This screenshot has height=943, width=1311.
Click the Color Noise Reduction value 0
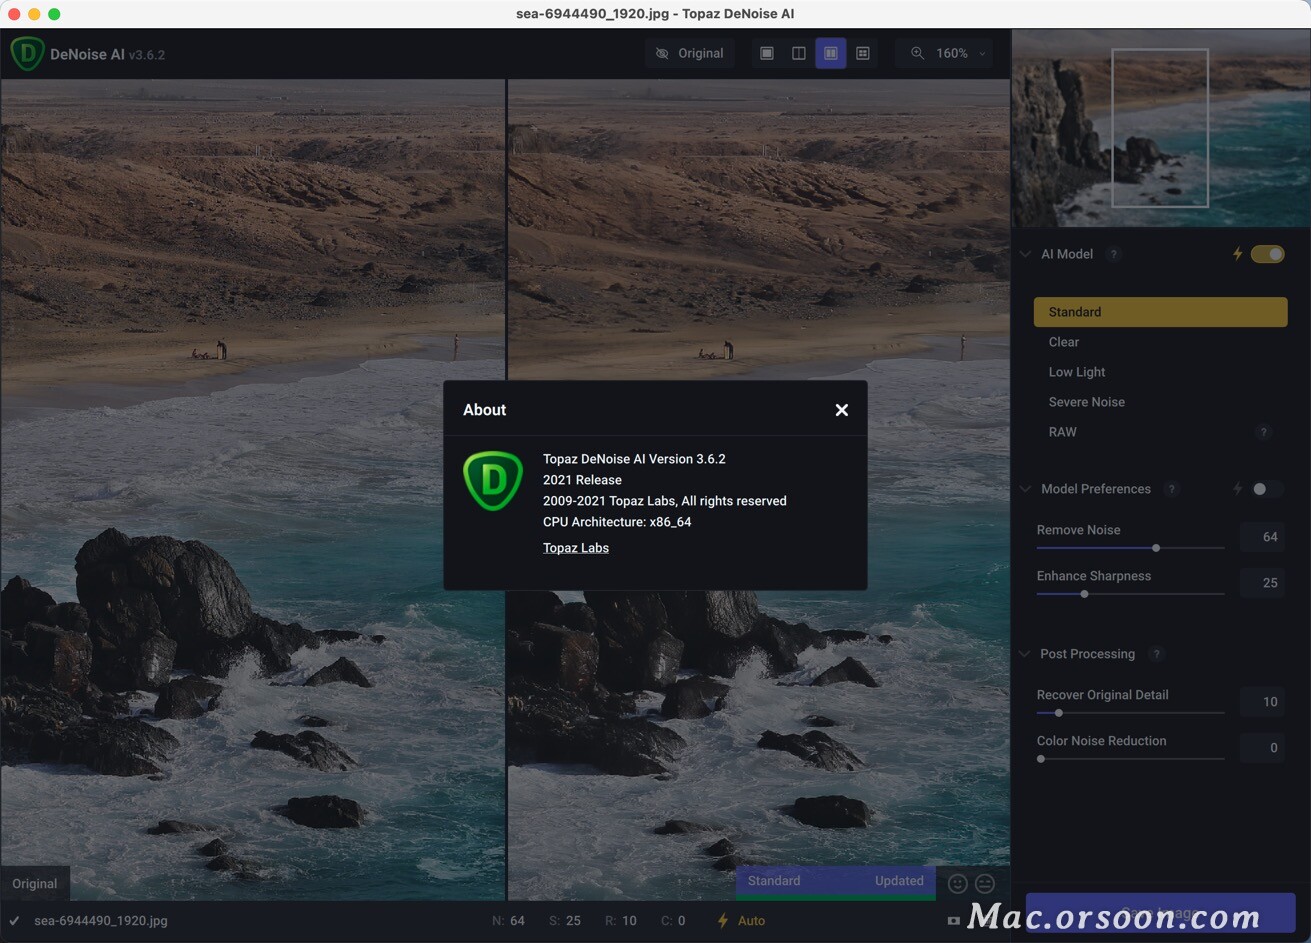point(1262,748)
